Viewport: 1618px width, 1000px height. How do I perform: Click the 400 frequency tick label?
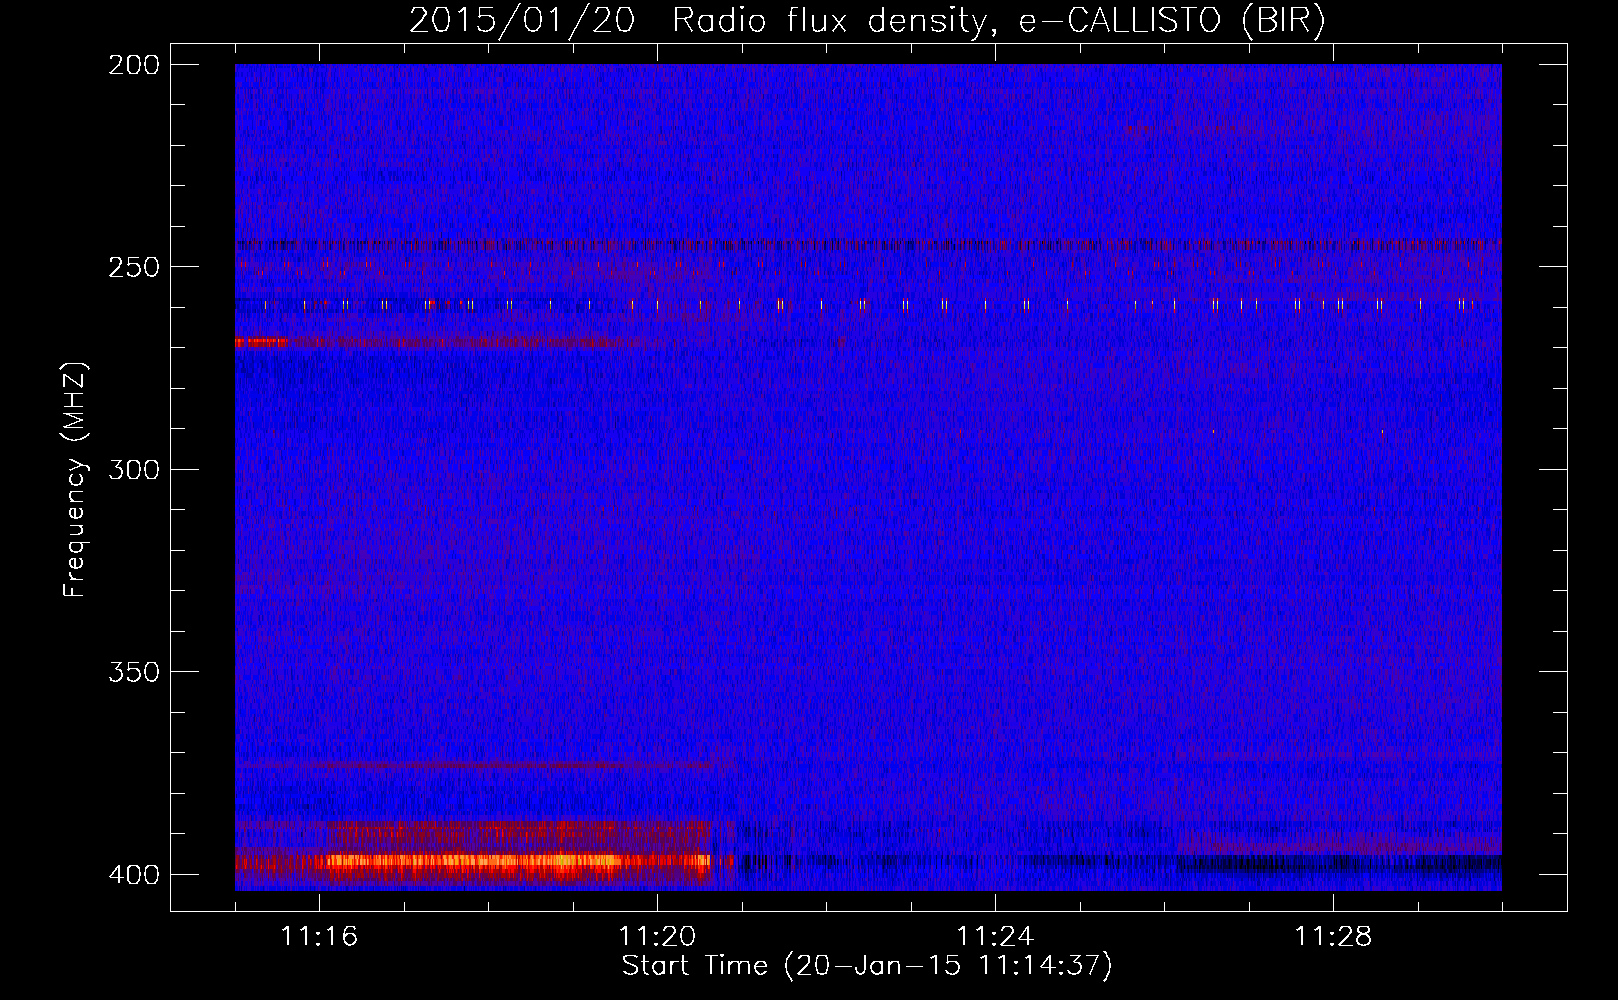[134, 875]
